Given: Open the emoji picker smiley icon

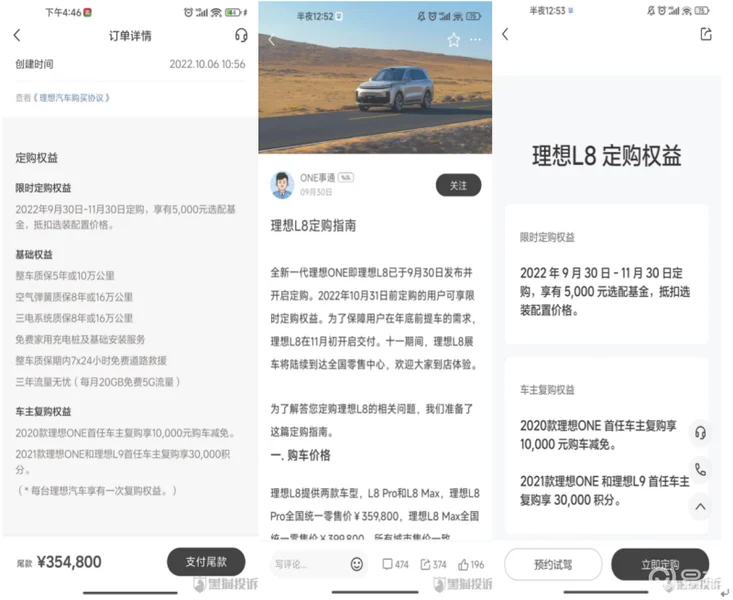Looking at the screenshot, I should point(357,564).
